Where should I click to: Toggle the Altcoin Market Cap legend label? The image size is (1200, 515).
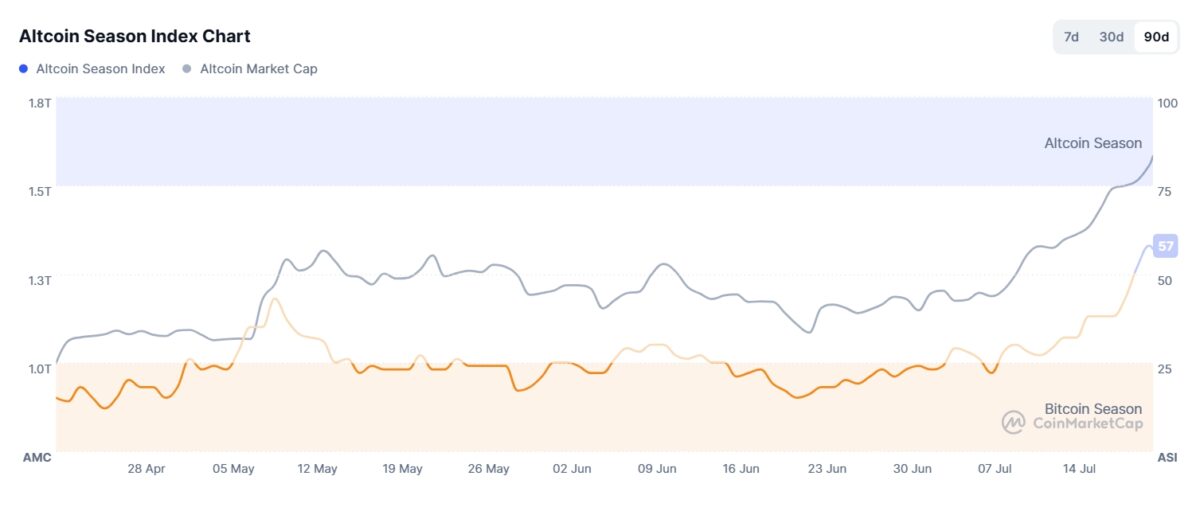pos(259,69)
